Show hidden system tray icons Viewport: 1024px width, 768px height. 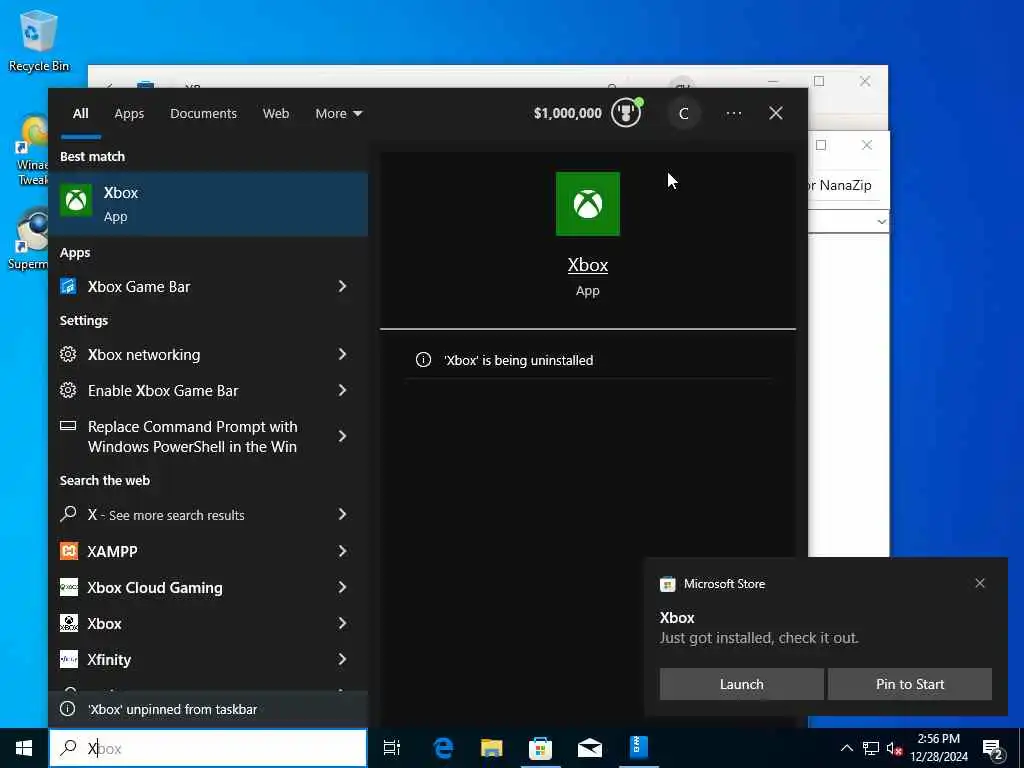(x=846, y=748)
